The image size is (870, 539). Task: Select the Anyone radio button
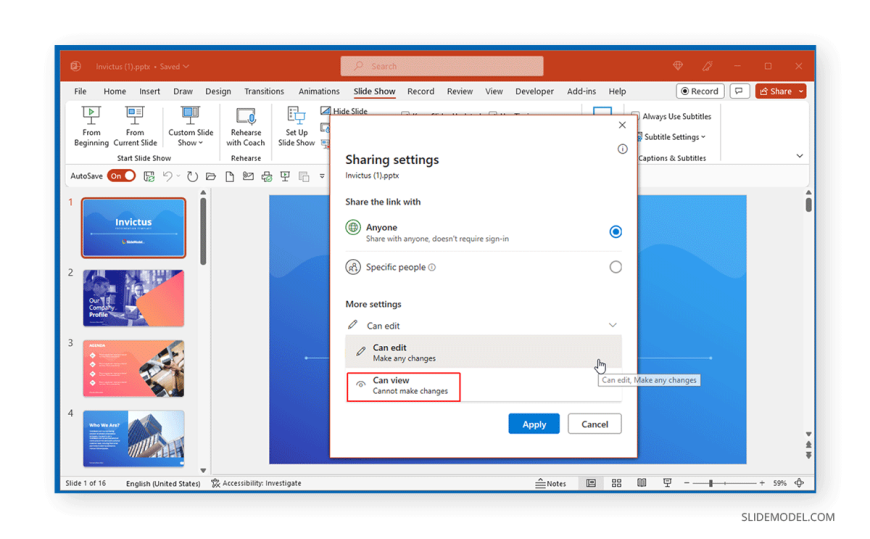click(615, 231)
